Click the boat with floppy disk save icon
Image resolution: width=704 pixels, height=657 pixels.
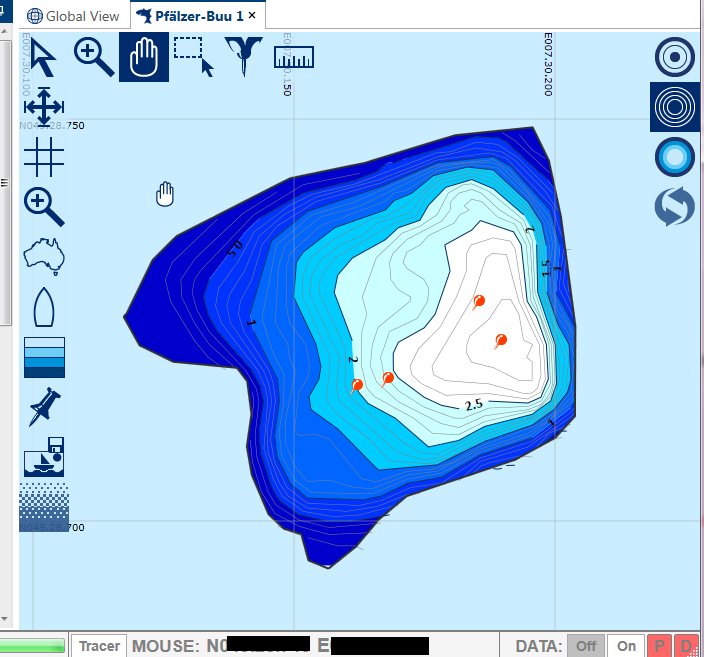(x=44, y=457)
